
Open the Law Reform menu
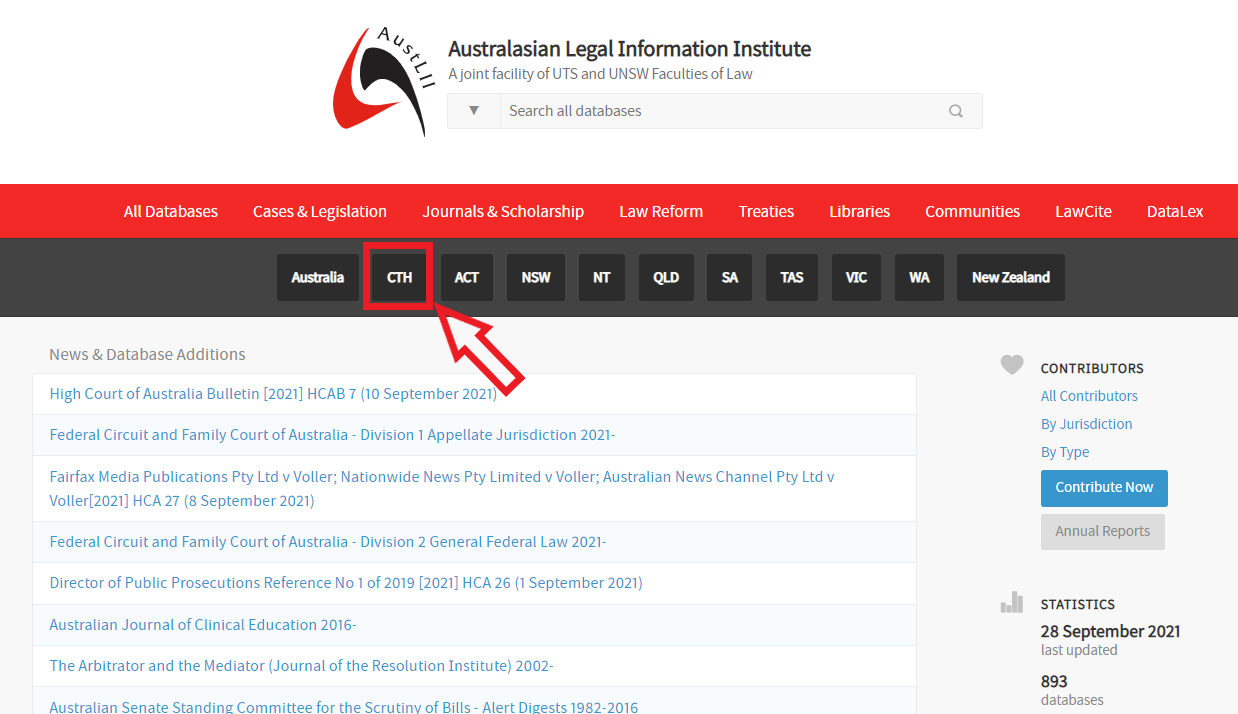[x=661, y=211]
